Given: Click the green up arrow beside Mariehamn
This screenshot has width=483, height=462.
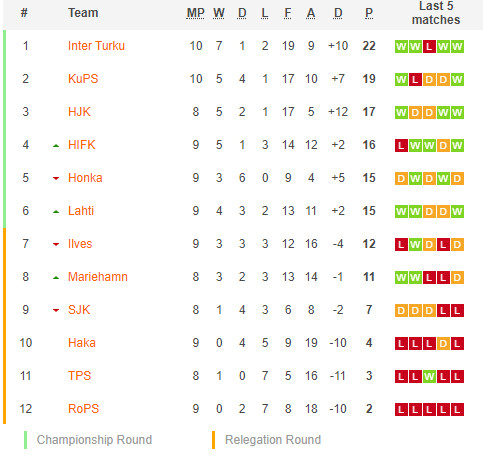Looking at the screenshot, I should (x=56, y=278).
